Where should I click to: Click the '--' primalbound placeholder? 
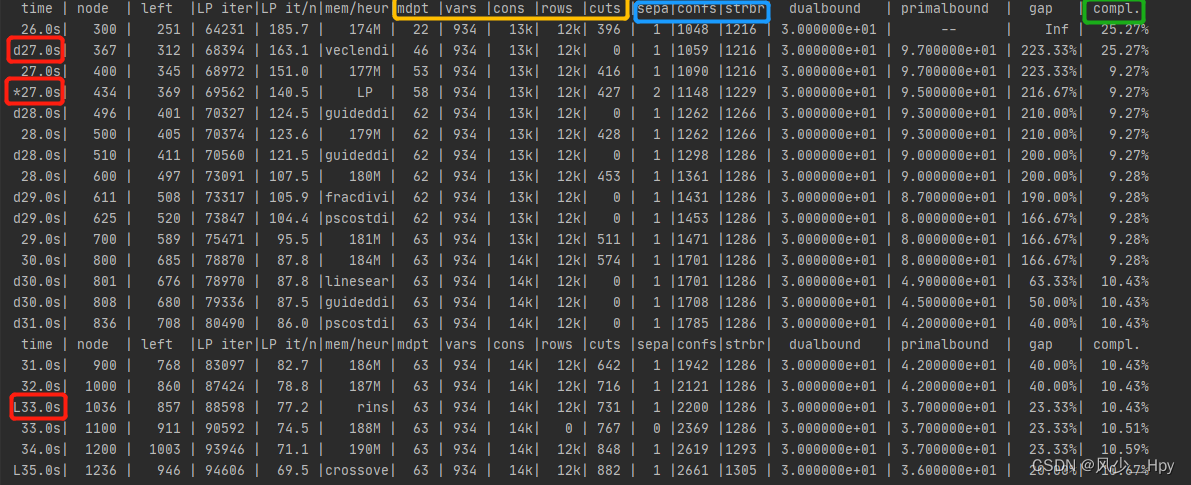[948, 30]
